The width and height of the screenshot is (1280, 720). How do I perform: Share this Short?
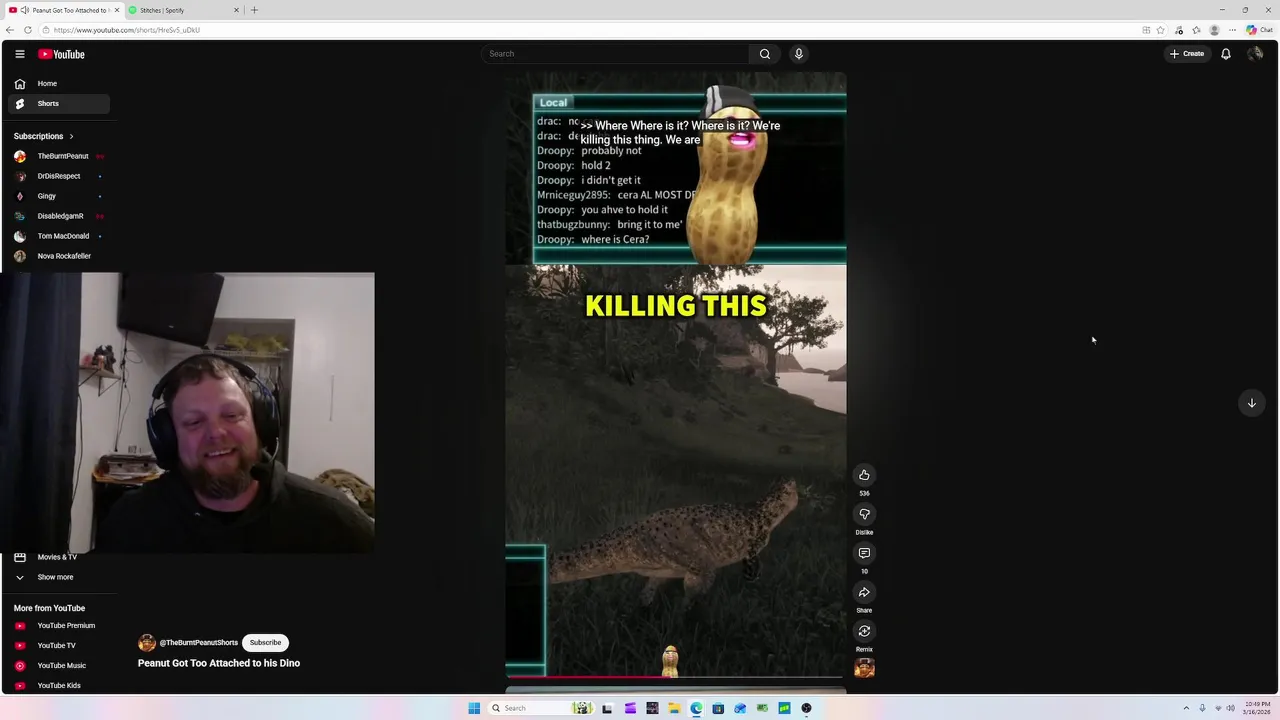(864, 592)
